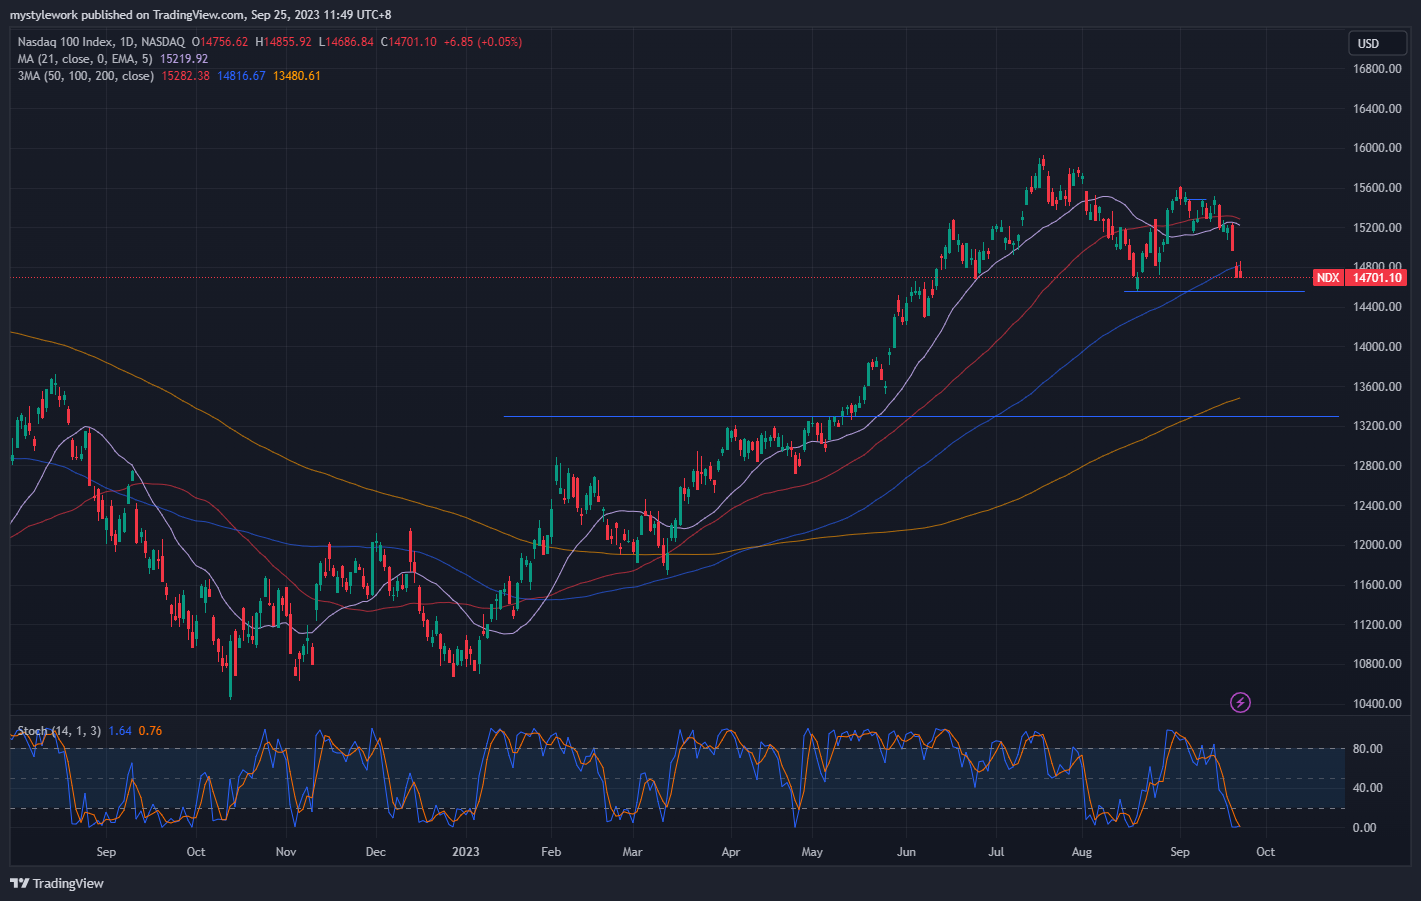Select the MA (21, close, 0, EMA, 5) indicator legend

point(85,59)
